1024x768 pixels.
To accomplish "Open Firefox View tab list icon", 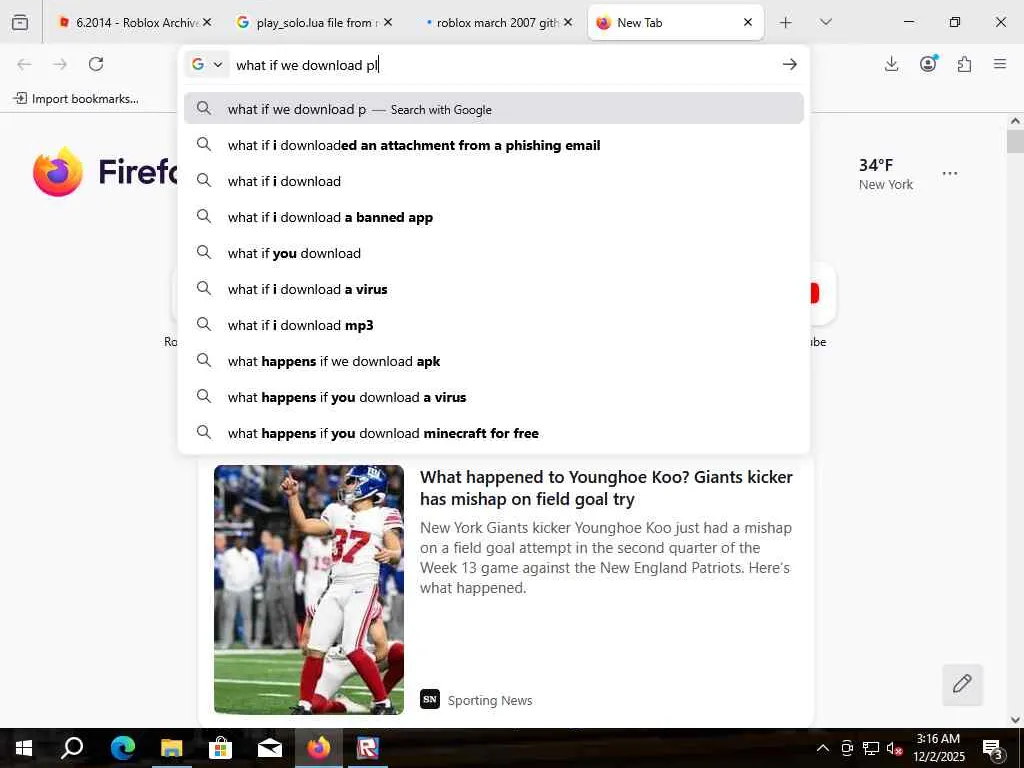I will click(x=20, y=22).
